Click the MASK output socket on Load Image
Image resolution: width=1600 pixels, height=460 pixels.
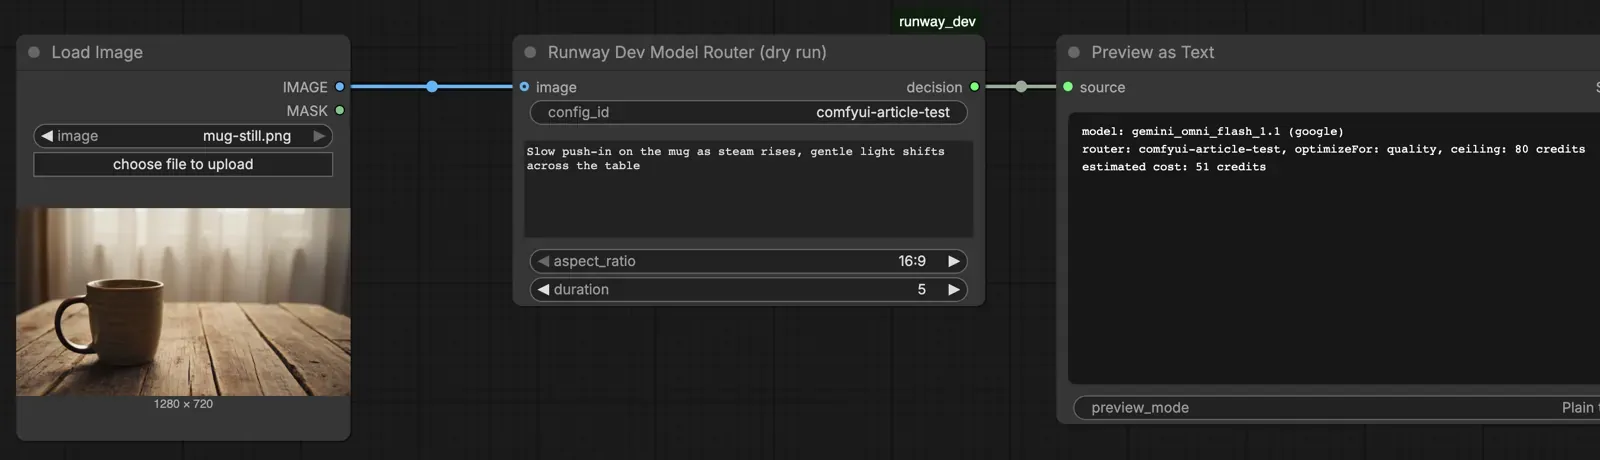340,110
